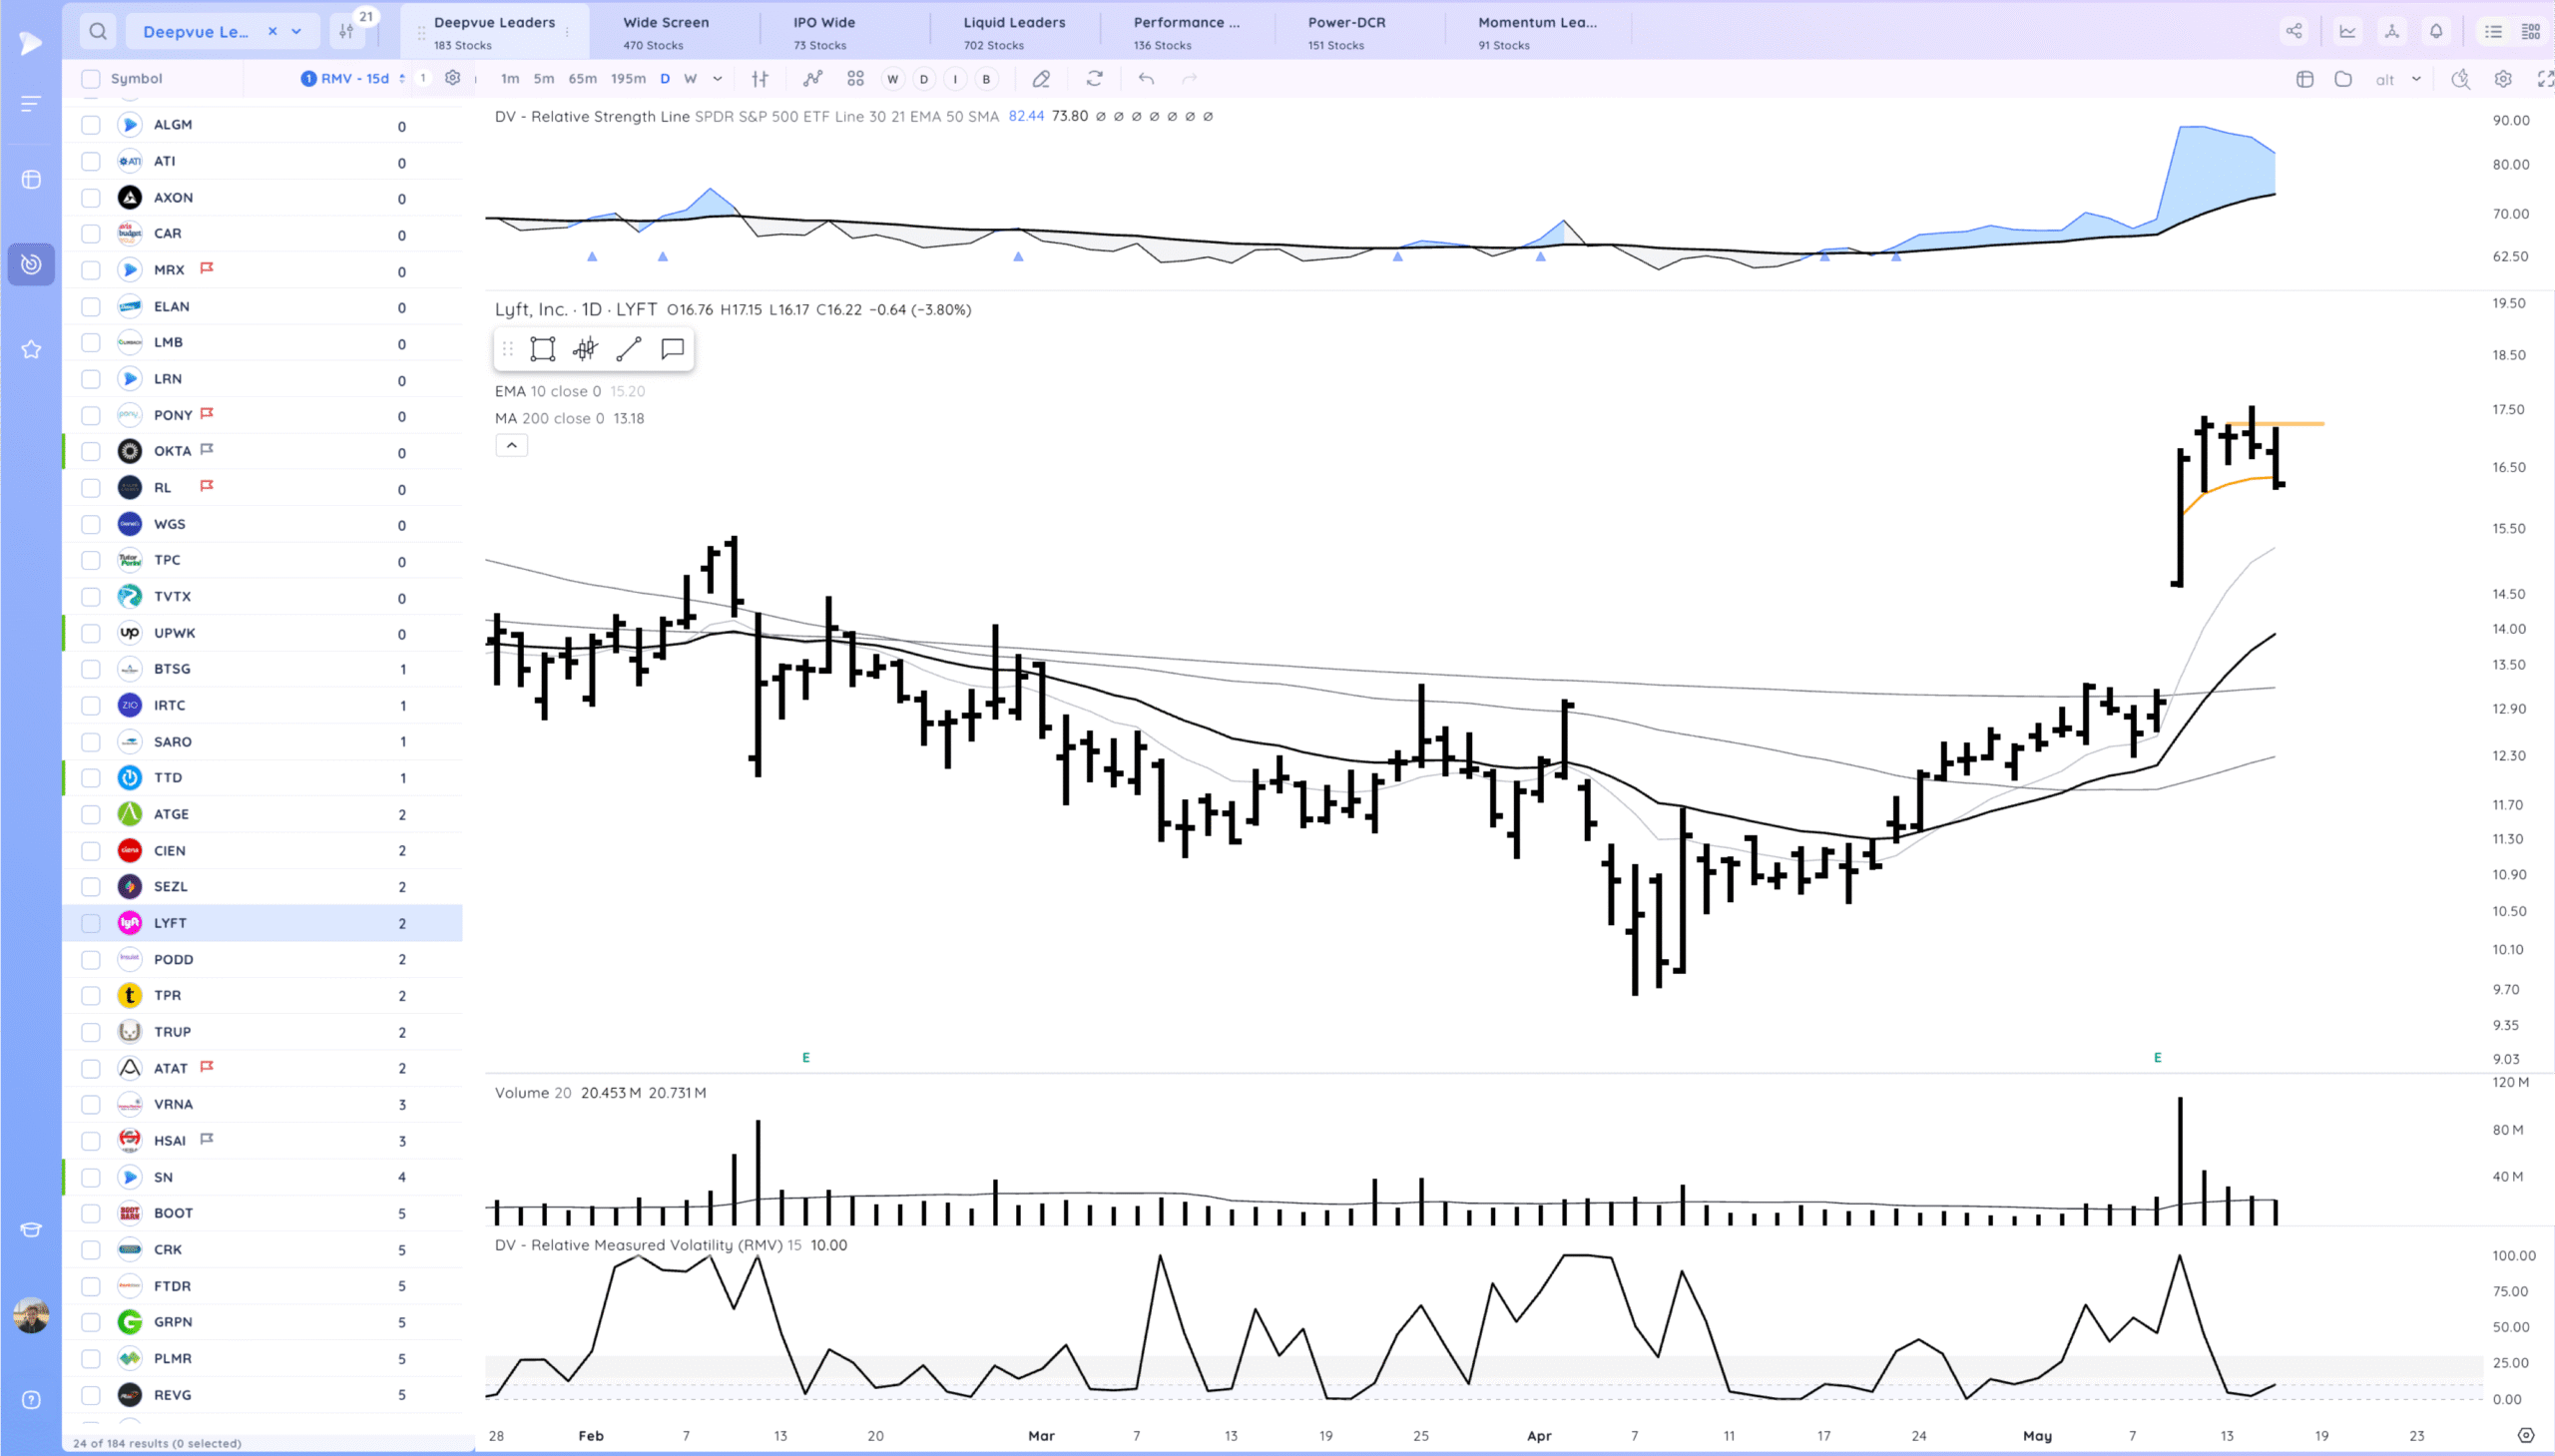The height and width of the screenshot is (1456, 2555).
Task: Open the Deepvue Leaders screen dropdown
Action: point(297,31)
